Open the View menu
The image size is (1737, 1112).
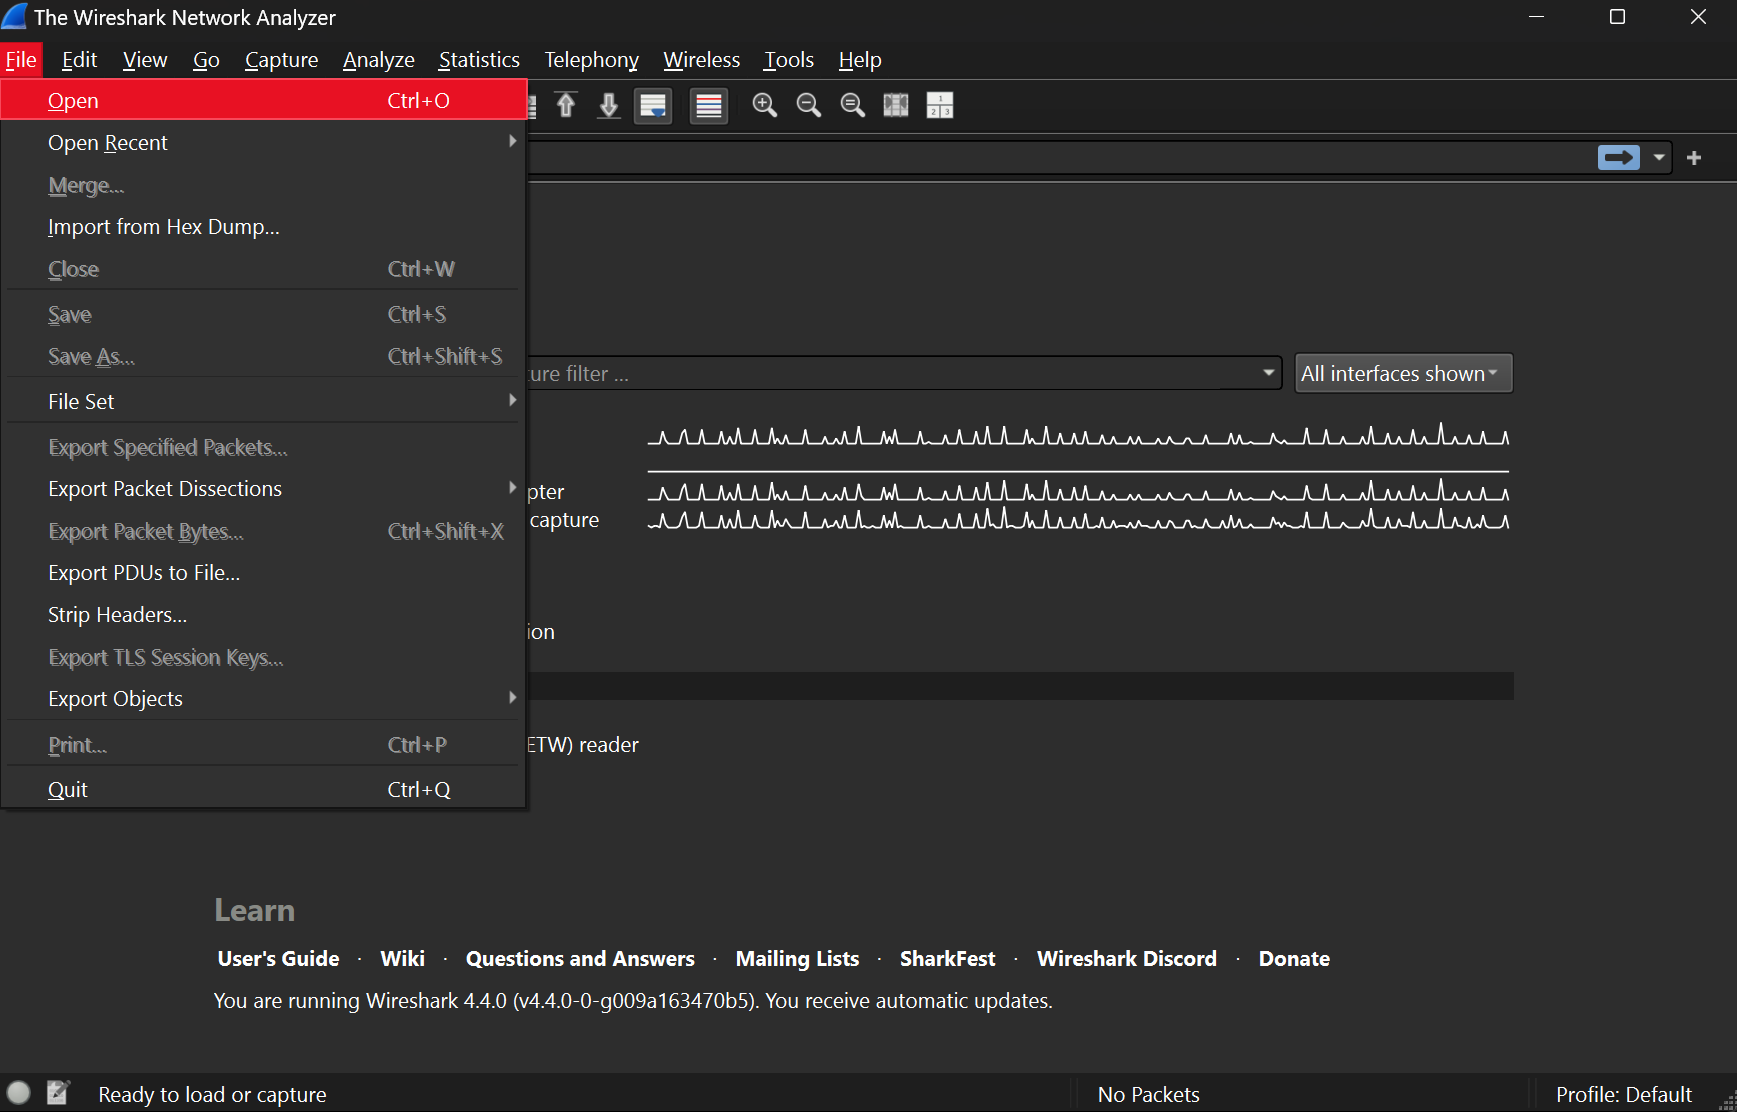click(145, 60)
